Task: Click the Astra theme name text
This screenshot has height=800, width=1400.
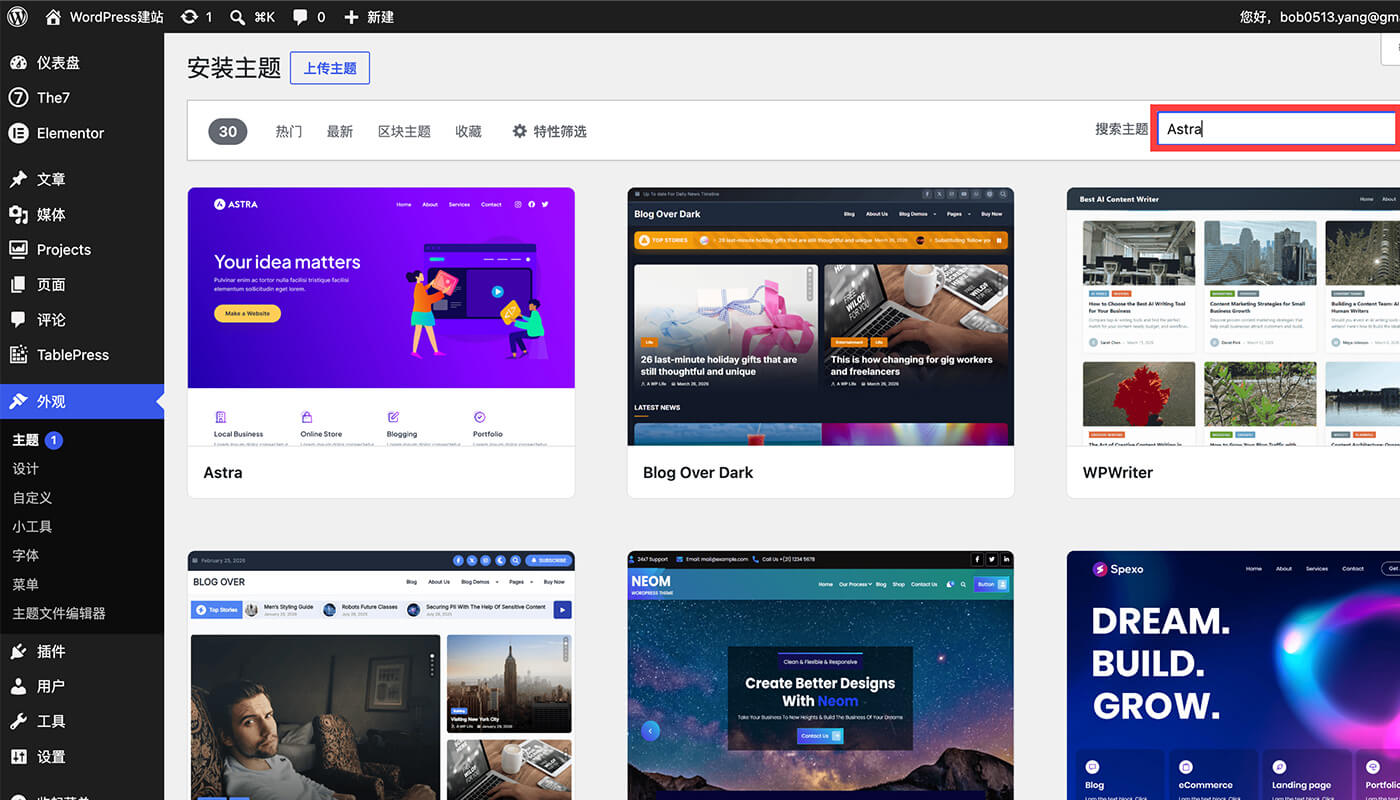Action: 223,472
